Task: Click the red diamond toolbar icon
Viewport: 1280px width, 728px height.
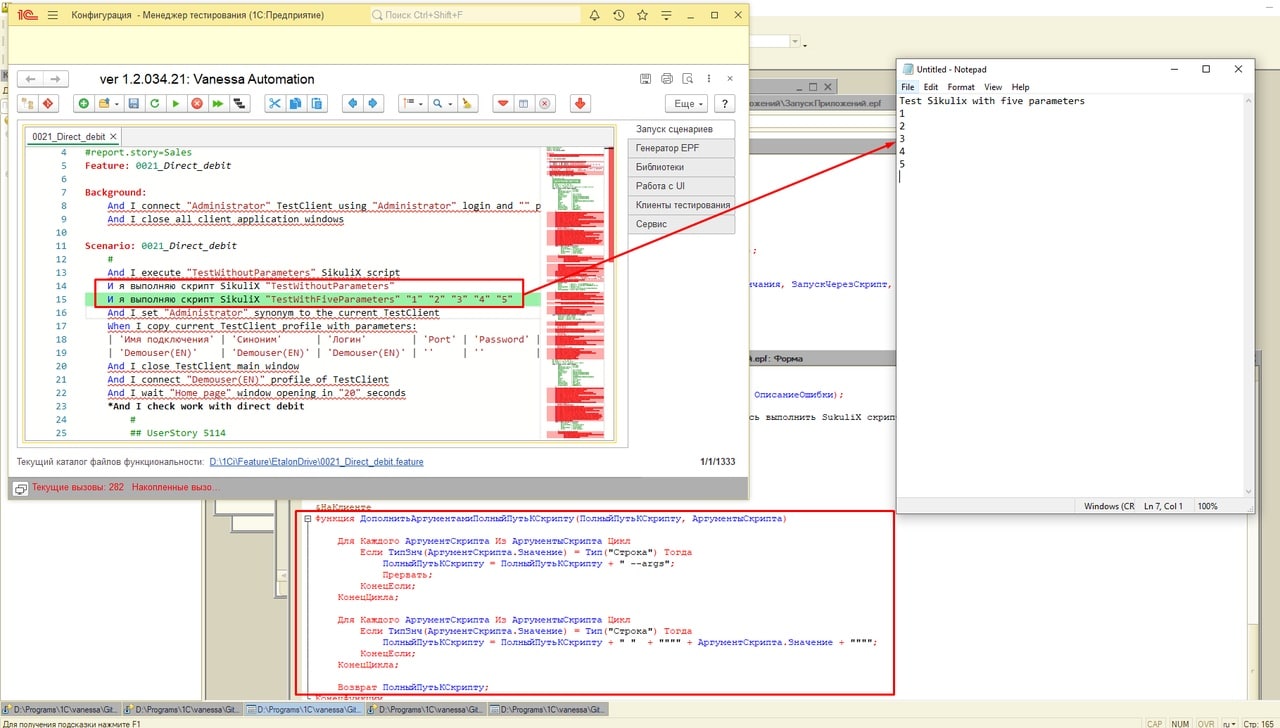Action: pos(46,103)
